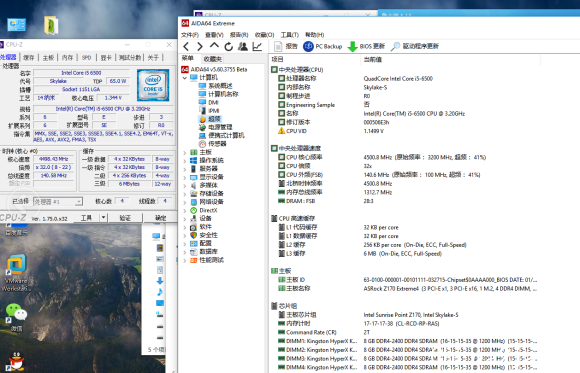Open the 工具(T) menu in AIDA64
This screenshot has width=580, height=373.
pos(290,35)
